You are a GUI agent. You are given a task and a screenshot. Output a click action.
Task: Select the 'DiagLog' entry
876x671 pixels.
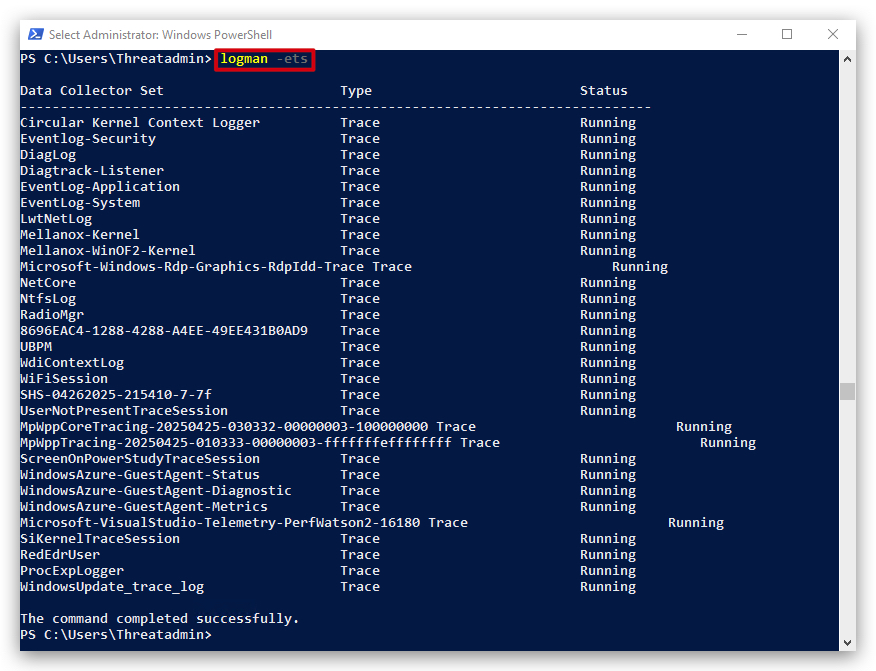pos(48,155)
